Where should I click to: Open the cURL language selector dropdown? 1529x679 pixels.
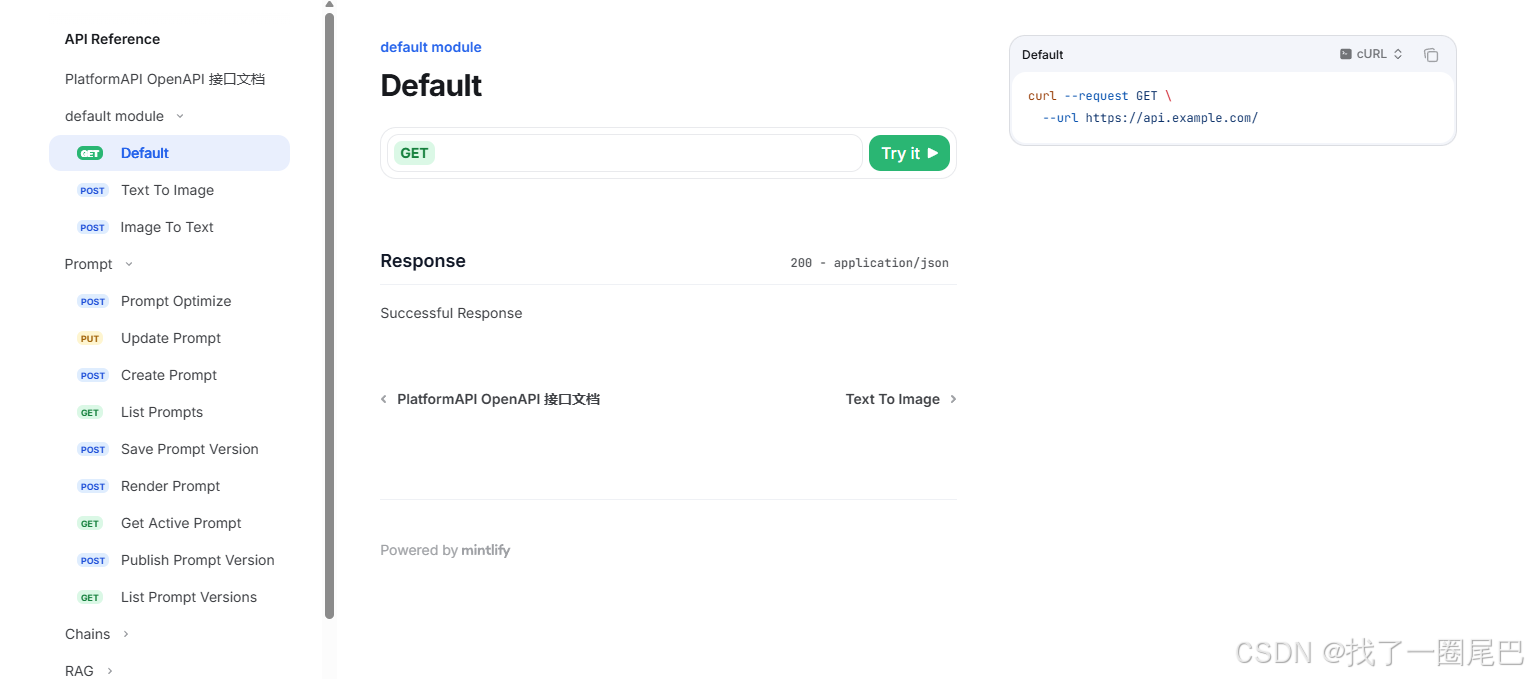[1372, 54]
